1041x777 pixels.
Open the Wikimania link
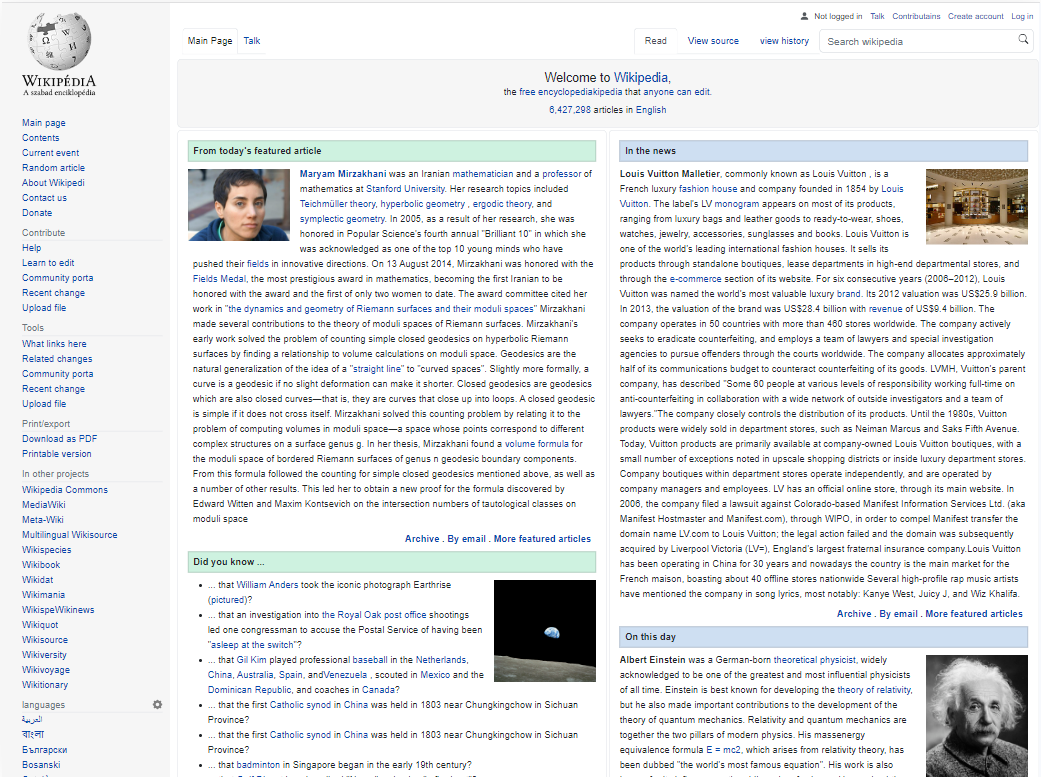(43, 594)
